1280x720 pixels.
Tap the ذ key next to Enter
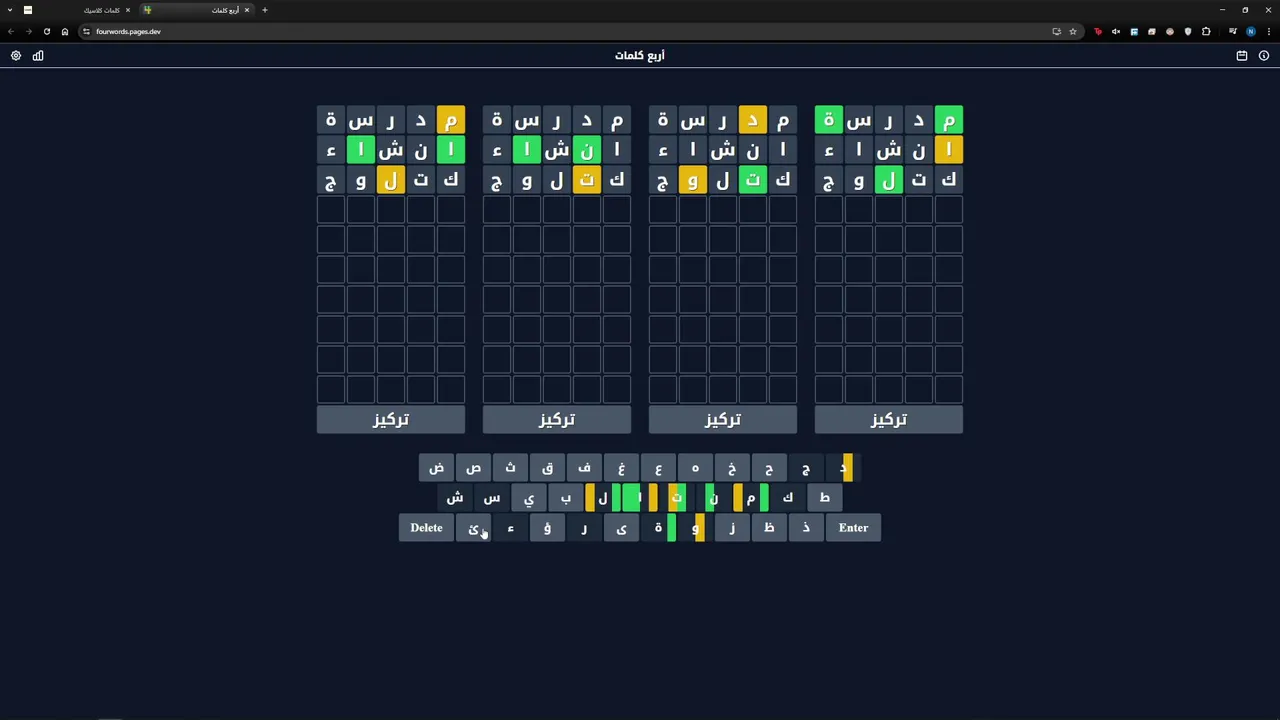click(x=807, y=528)
